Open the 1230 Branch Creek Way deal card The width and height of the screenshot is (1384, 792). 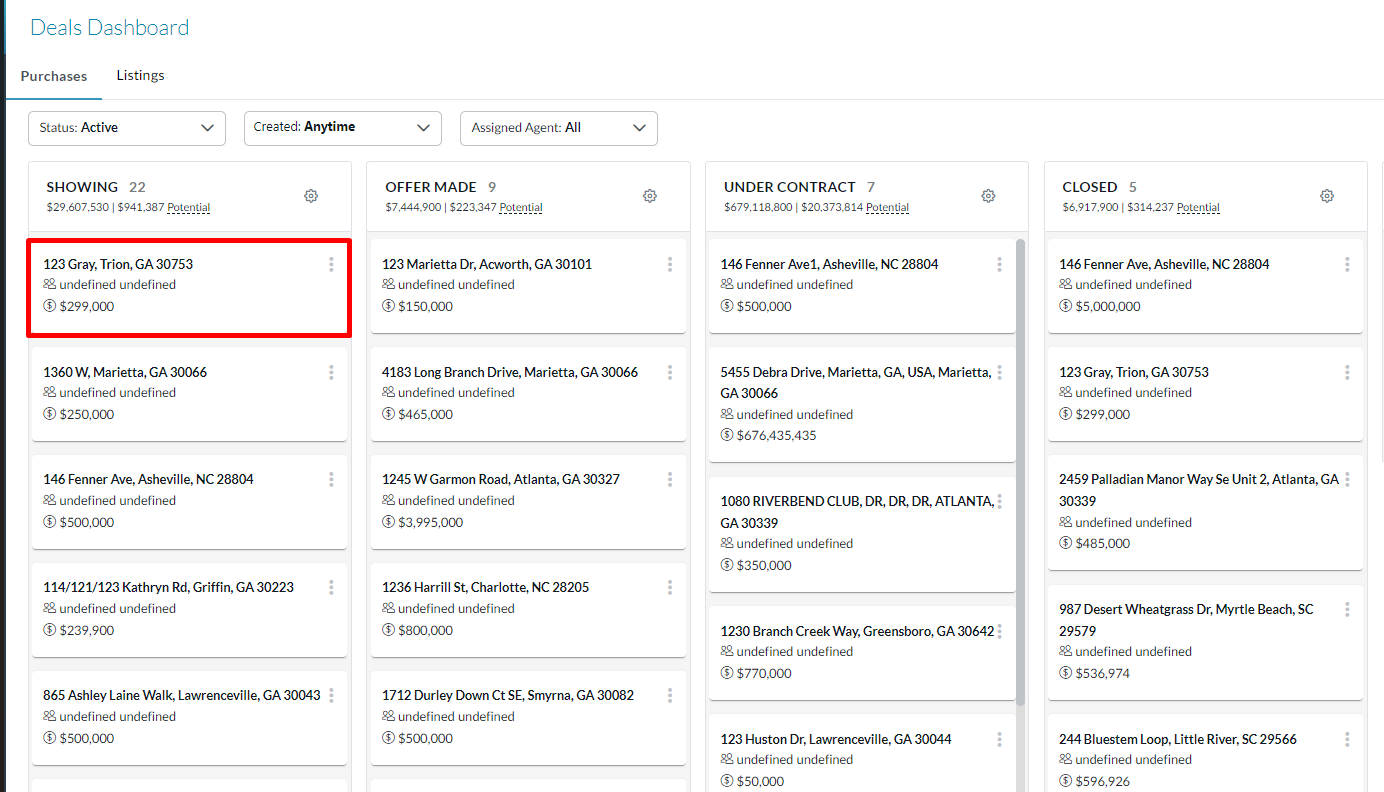pyautogui.click(x=862, y=652)
